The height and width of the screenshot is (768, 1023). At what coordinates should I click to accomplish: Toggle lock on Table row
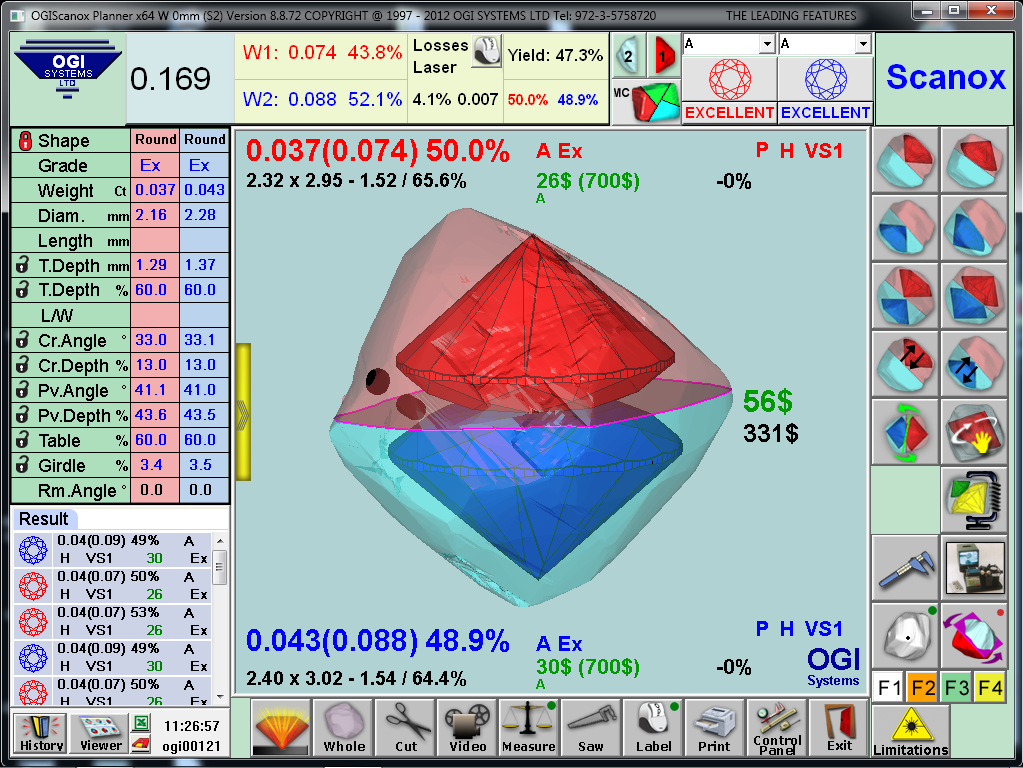[22, 440]
